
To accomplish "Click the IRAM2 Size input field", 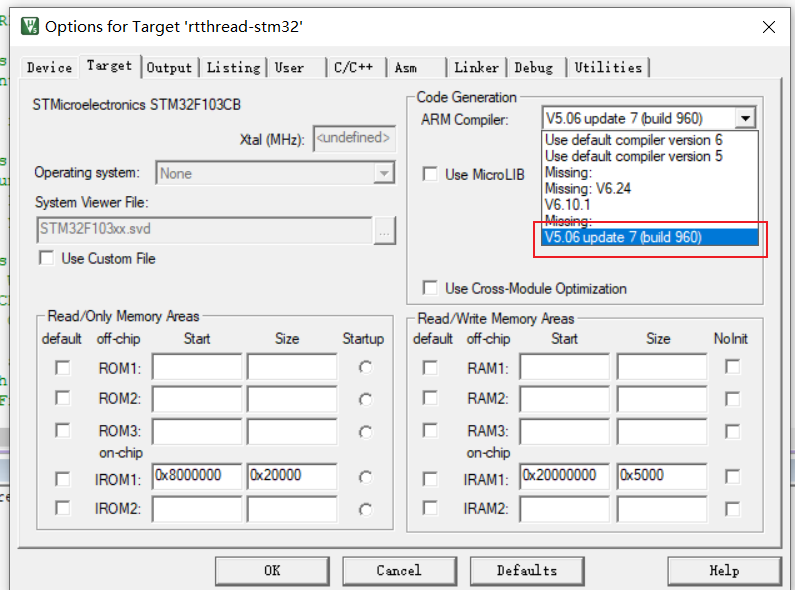I will 662,509.
